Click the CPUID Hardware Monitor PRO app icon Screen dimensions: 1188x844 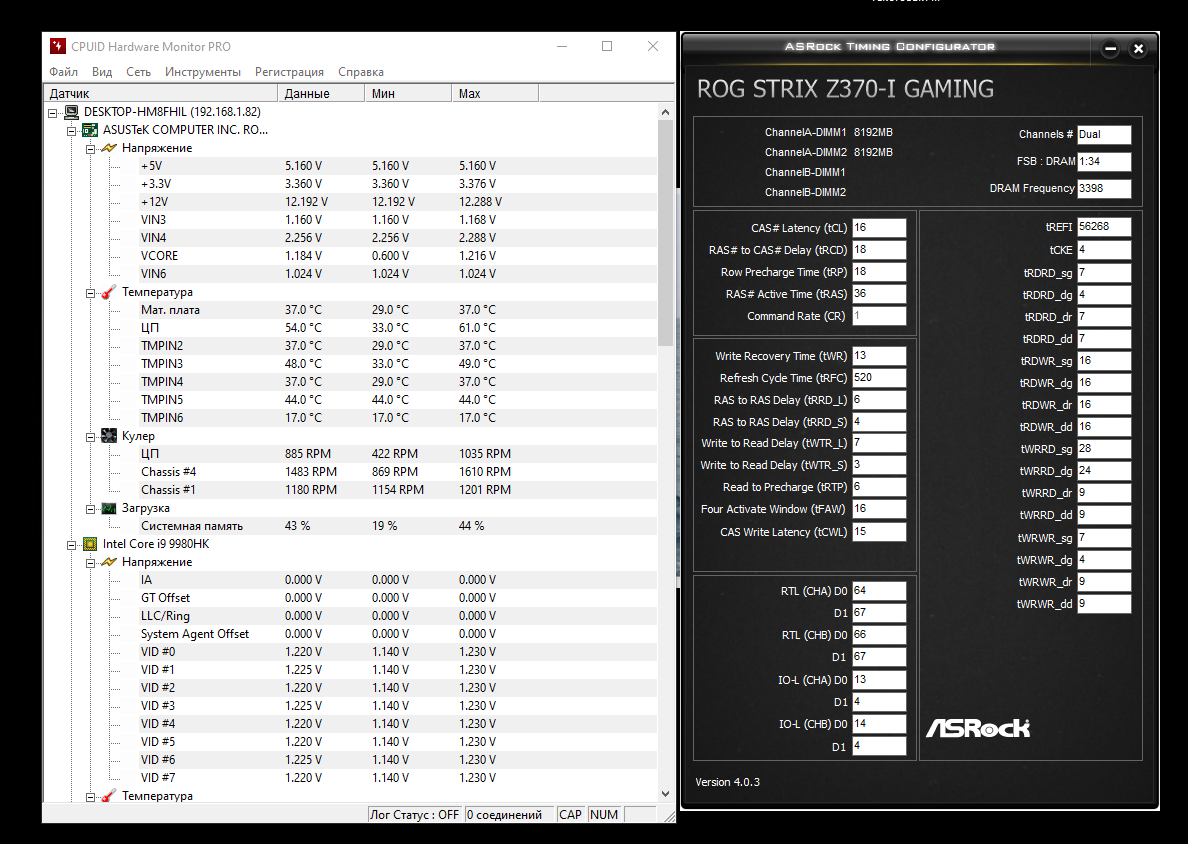coord(58,46)
